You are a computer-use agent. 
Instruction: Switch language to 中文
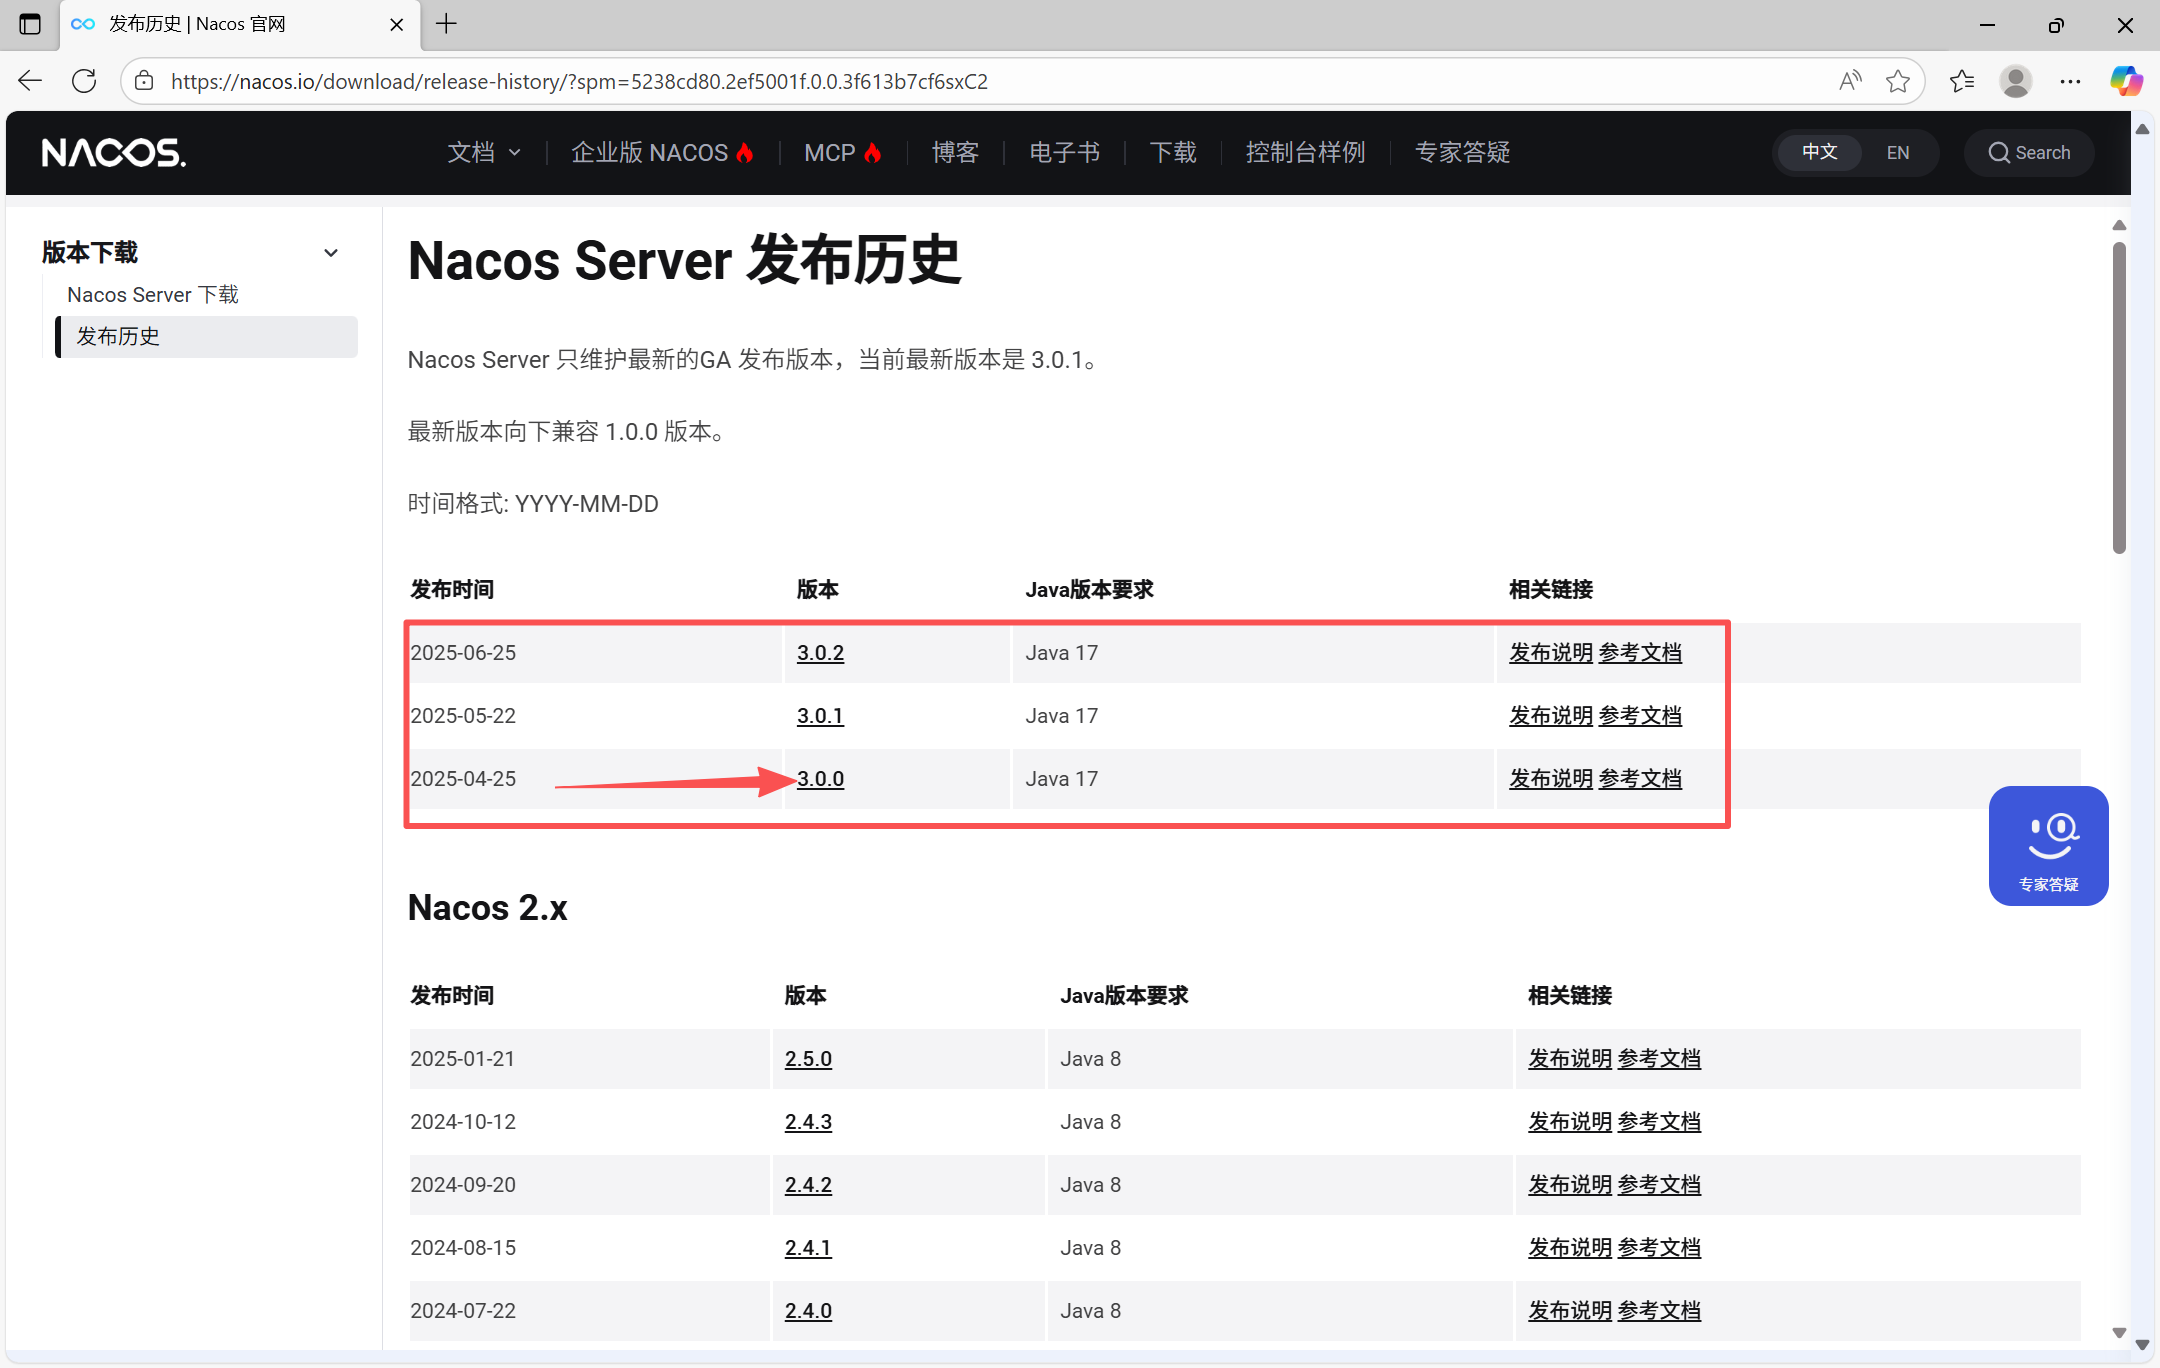(x=1820, y=152)
